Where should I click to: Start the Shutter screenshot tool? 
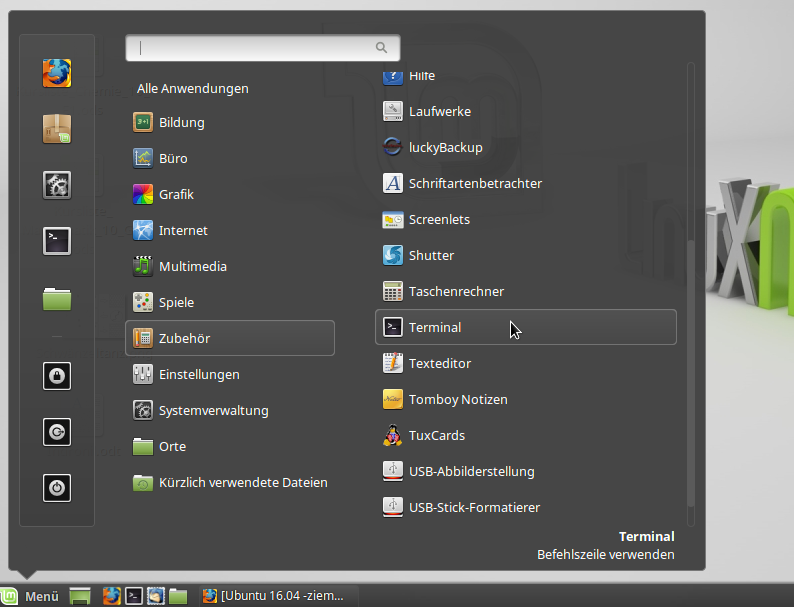pos(526,255)
